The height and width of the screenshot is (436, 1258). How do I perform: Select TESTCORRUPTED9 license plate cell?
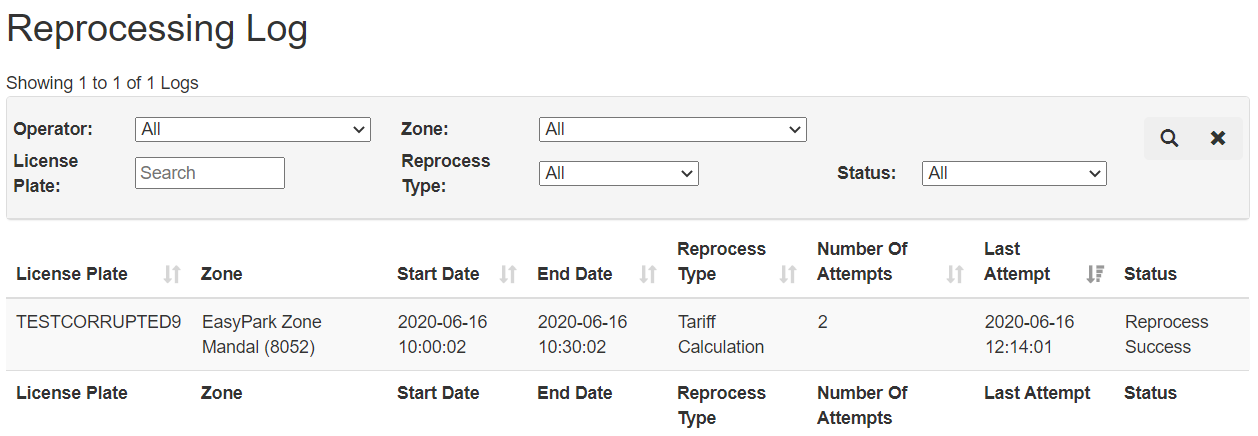click(x=99, y=322)
